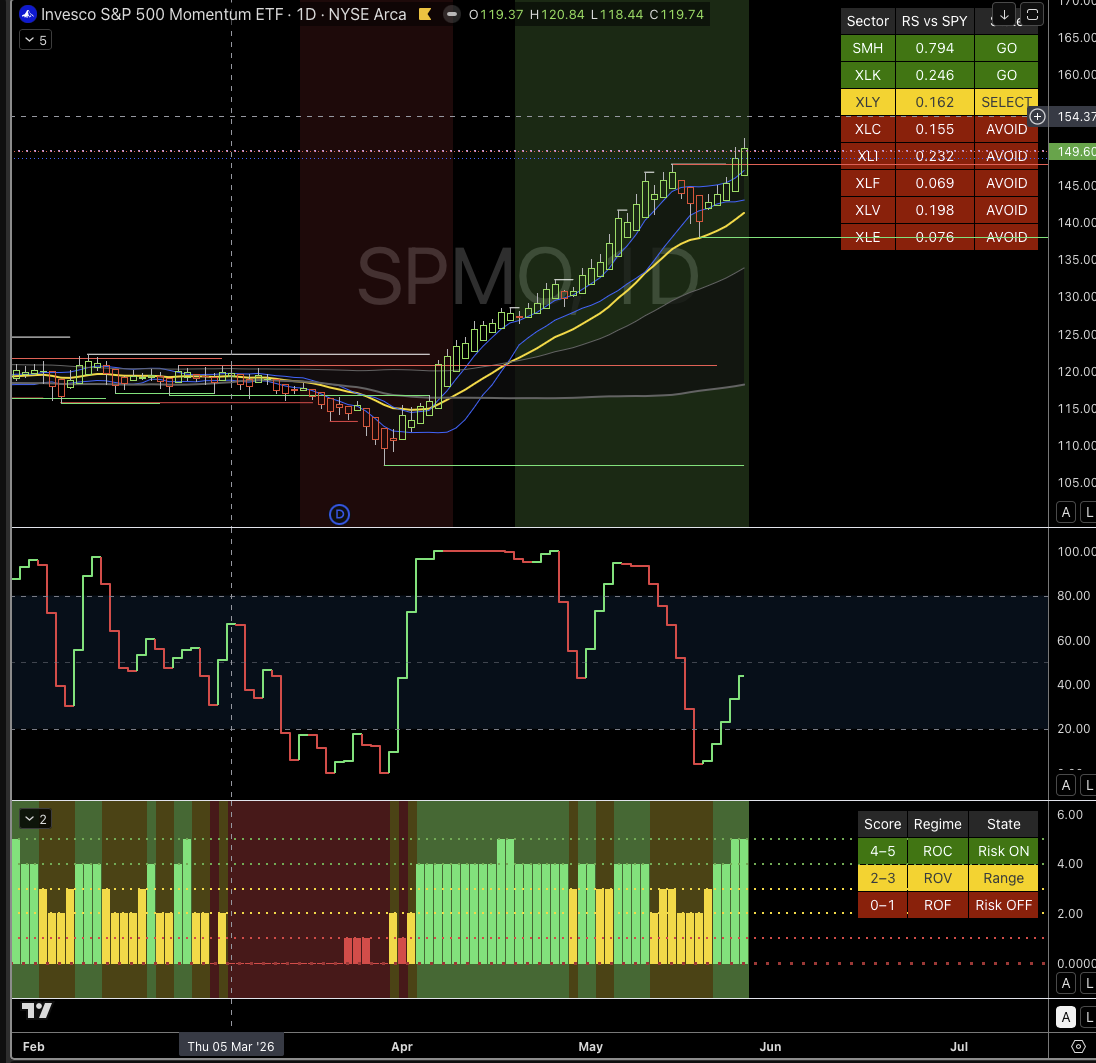Screen dimensions: 1096x1063
Task: Click the Sector column header
Action: pos(867,21)
